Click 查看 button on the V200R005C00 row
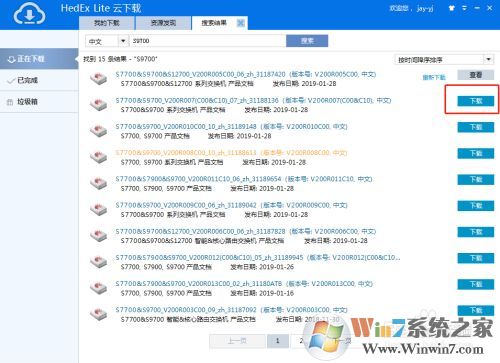The height and width of the screenshot is (363, 500). point(476,75)
